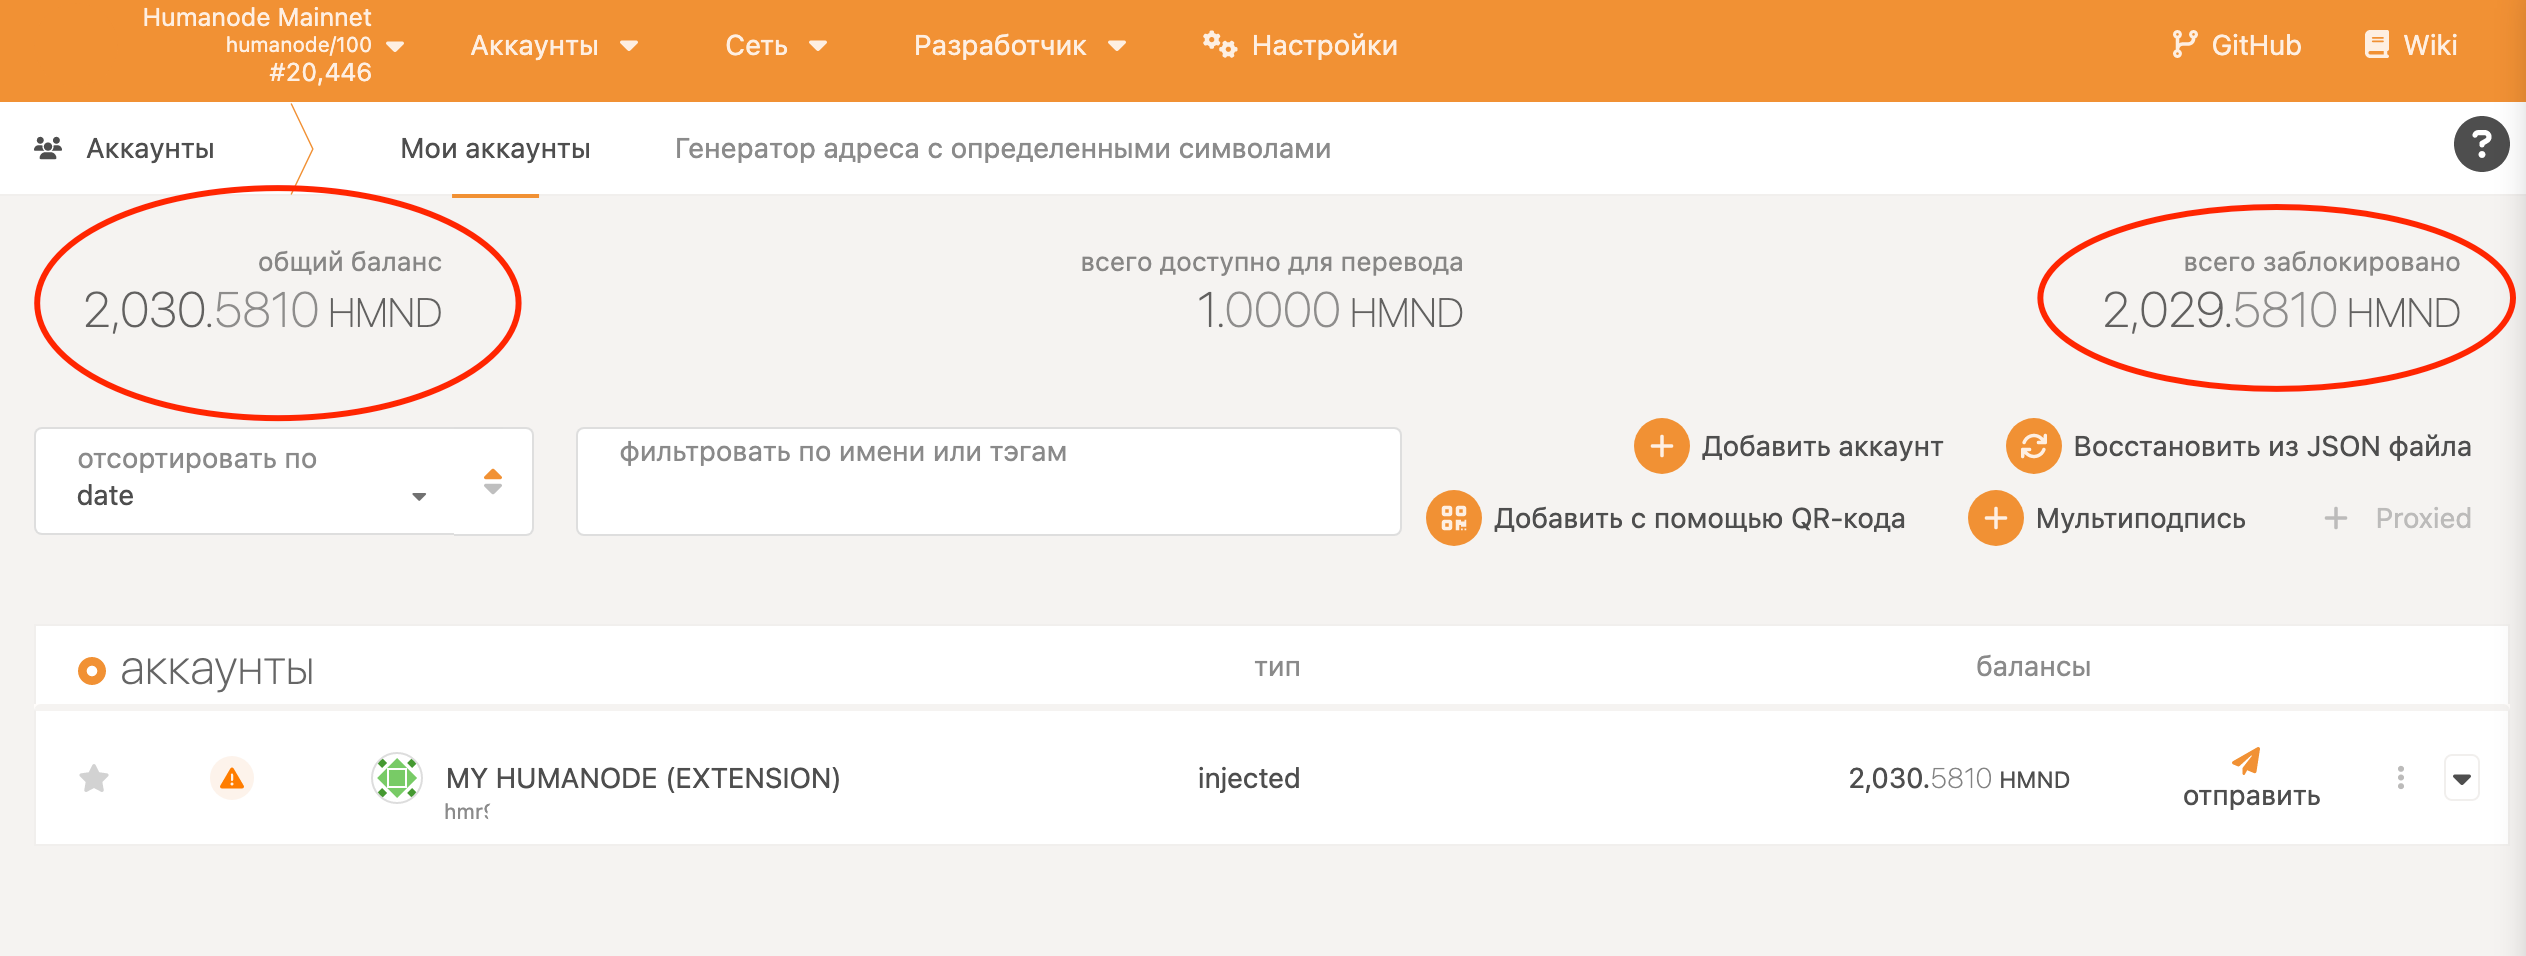
Task: Click the GitHub branch icon
Action: (x=2184, y=45)
